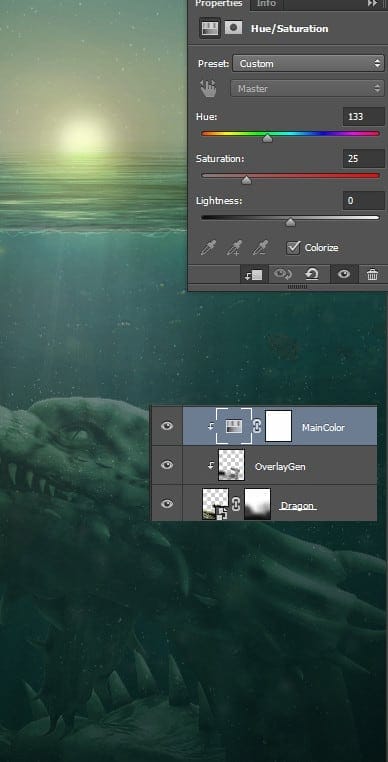The height and width of the screenshot is (762, 388).
Task: Click the Lightness label
Action: tap(218, 201)
